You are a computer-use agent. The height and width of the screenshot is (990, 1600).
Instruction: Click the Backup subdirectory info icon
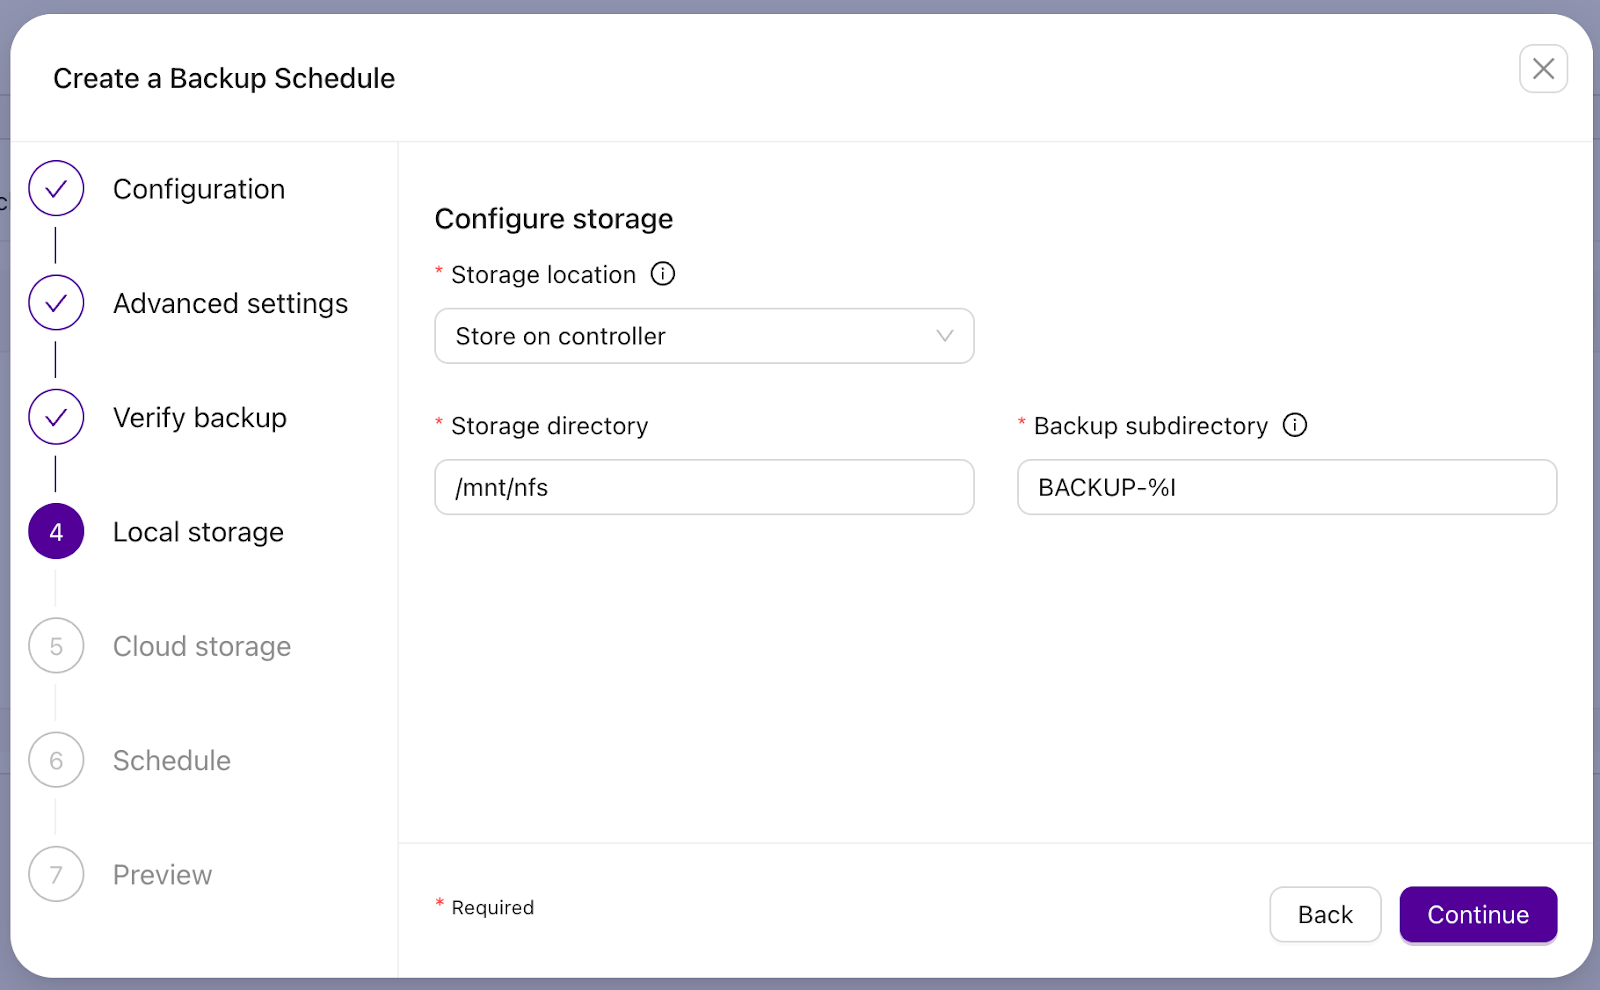[x=1295, y=425]
